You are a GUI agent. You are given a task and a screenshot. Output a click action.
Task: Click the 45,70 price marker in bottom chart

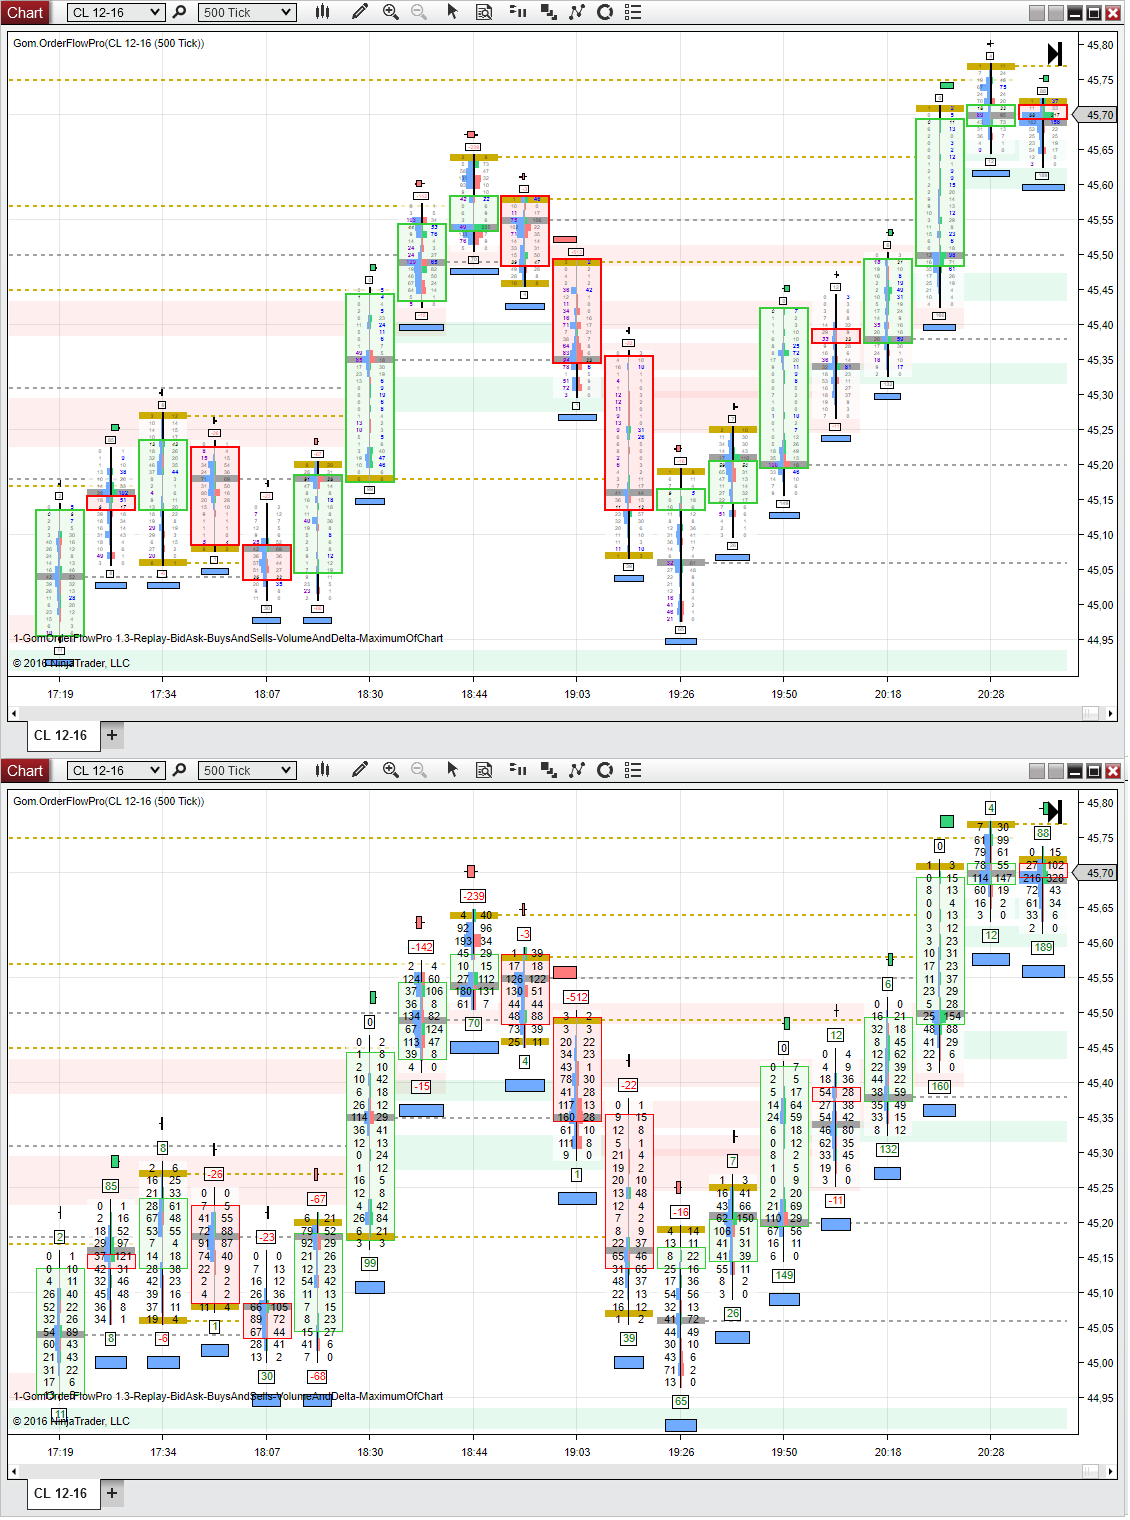(1097, 873)
